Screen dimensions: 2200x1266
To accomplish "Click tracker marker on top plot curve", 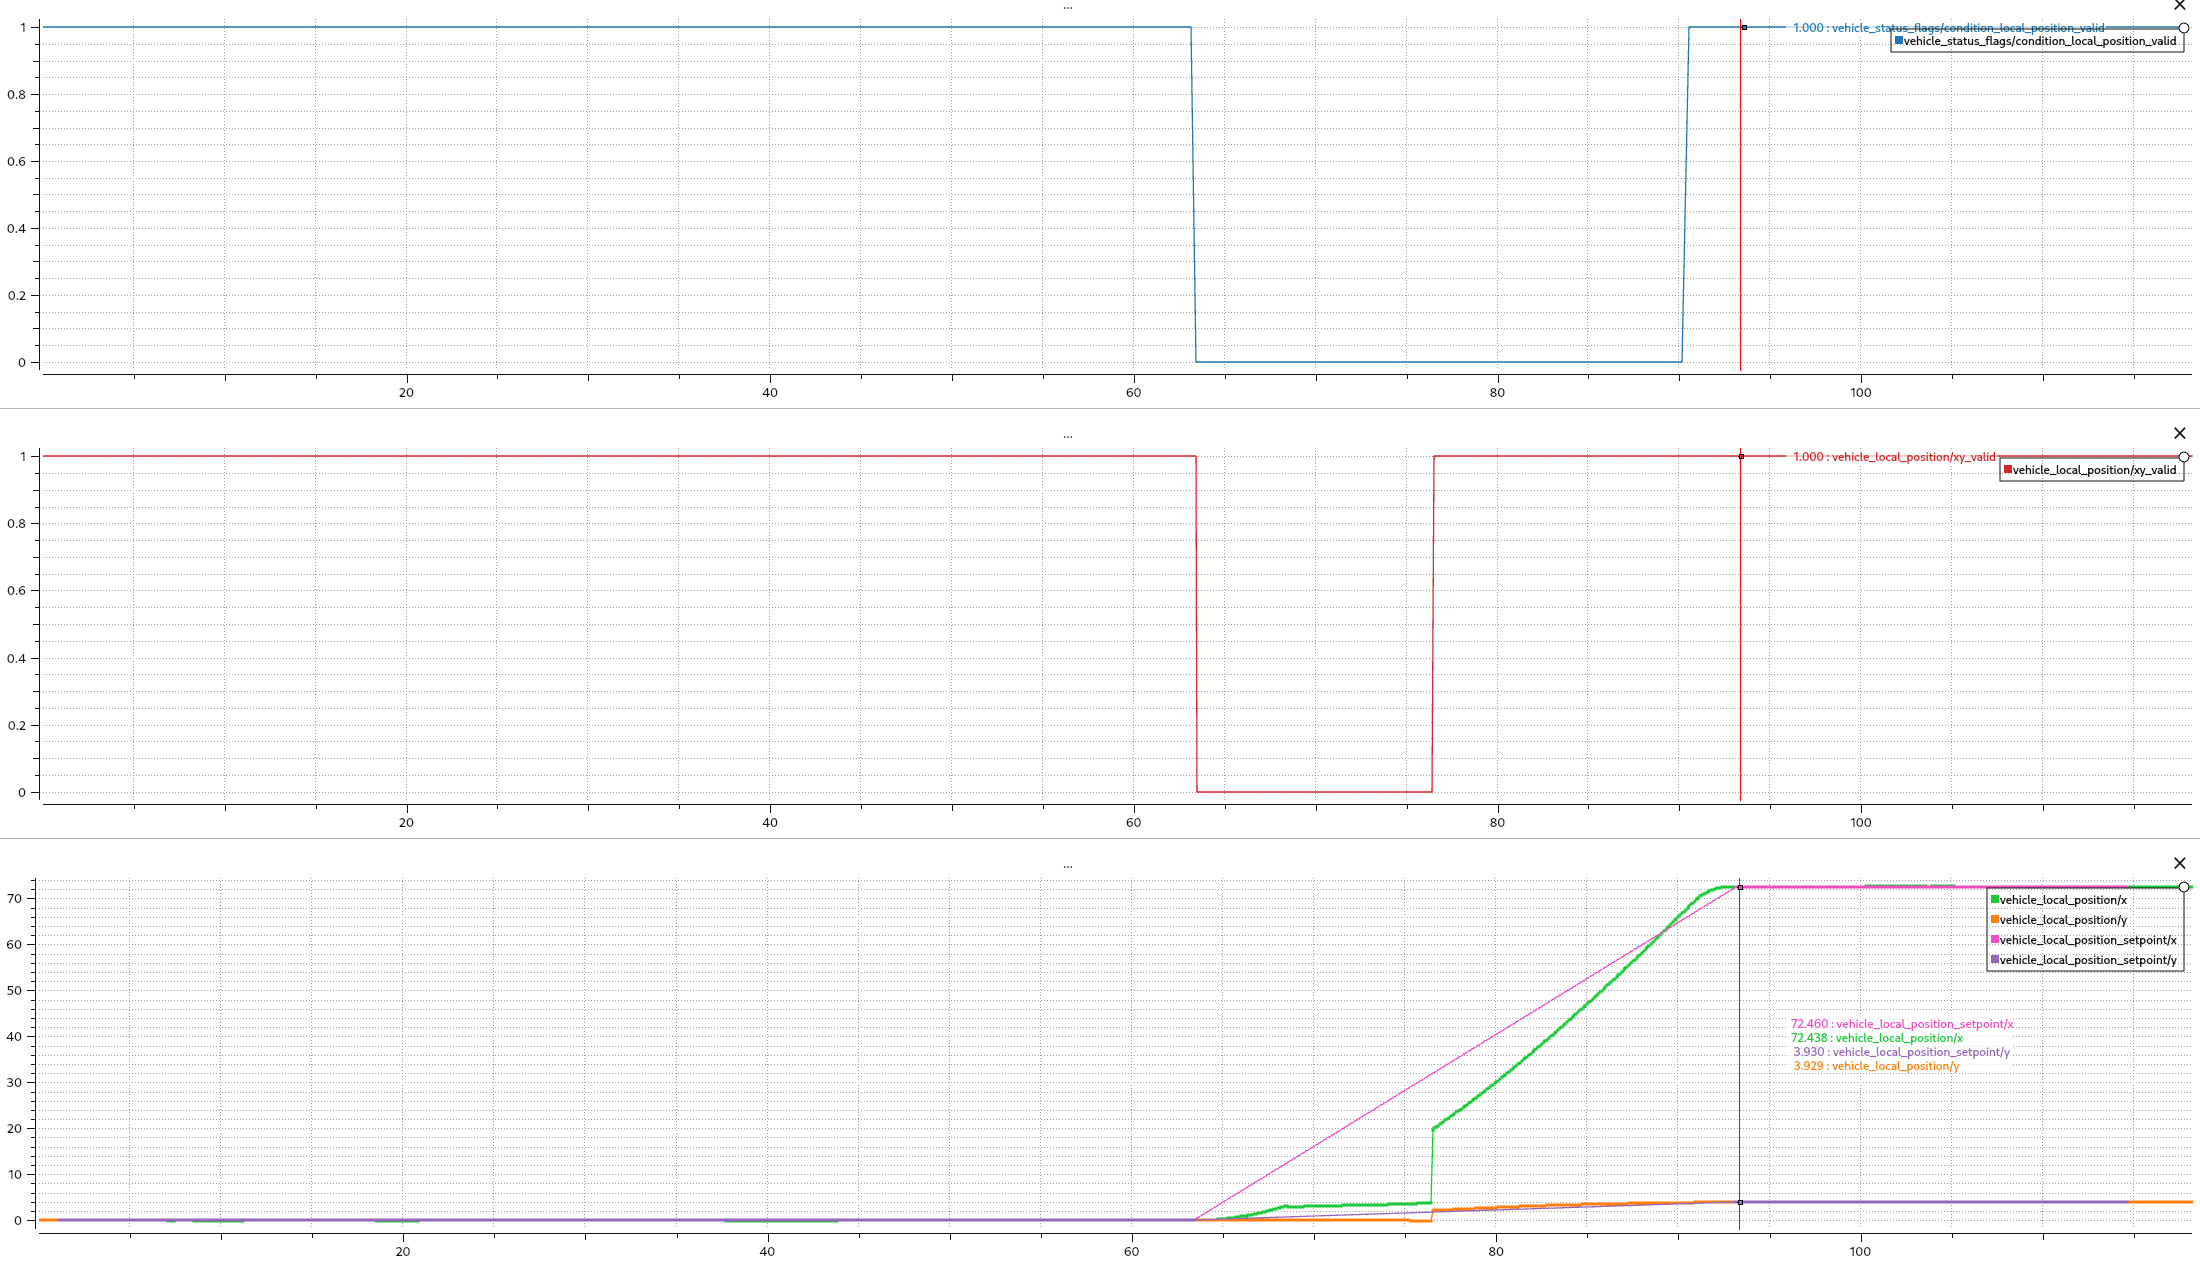I will 1744,27.
